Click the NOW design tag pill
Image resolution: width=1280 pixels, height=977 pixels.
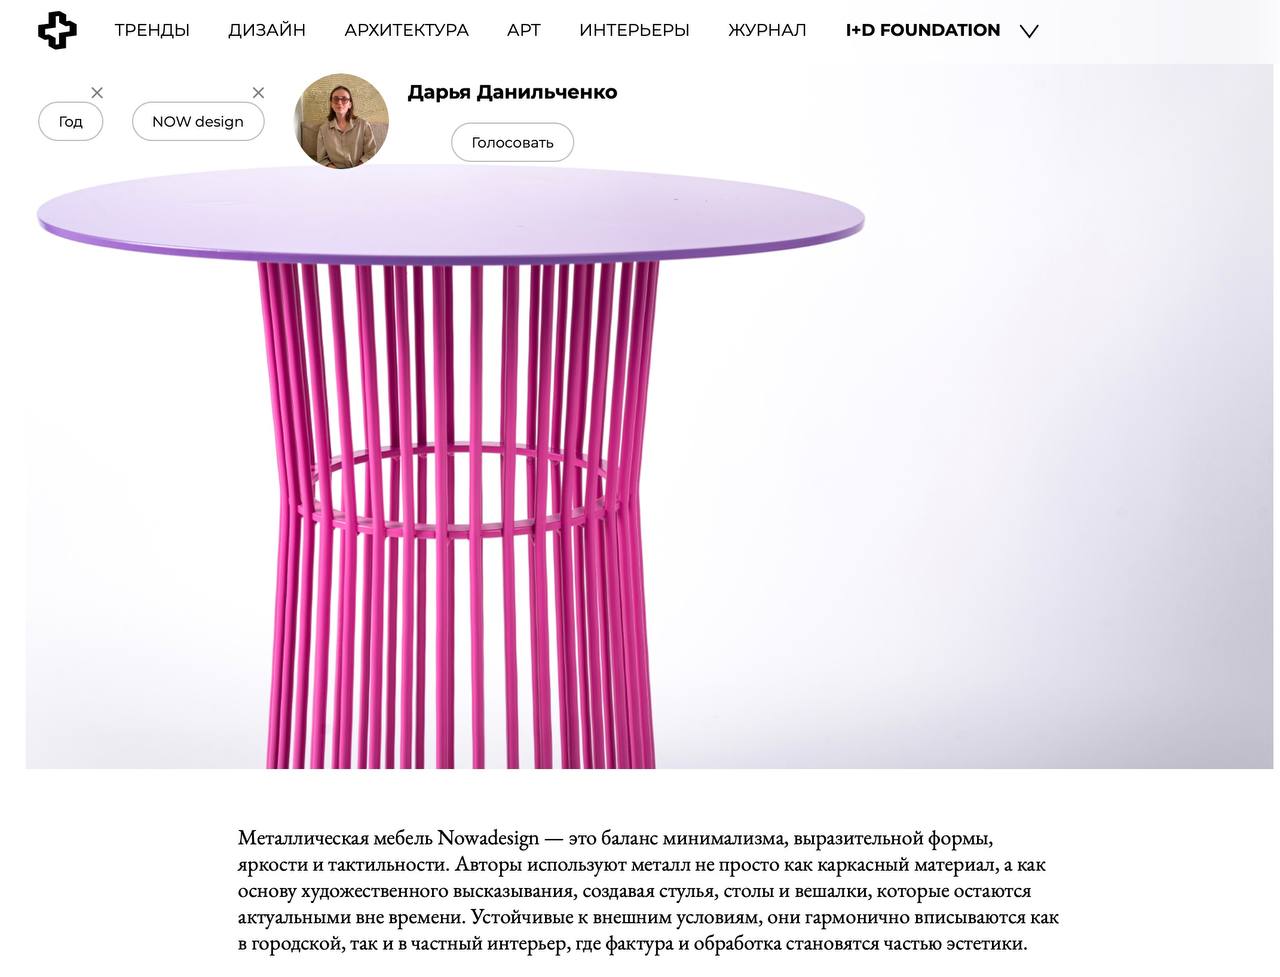(x=198, y=121)
